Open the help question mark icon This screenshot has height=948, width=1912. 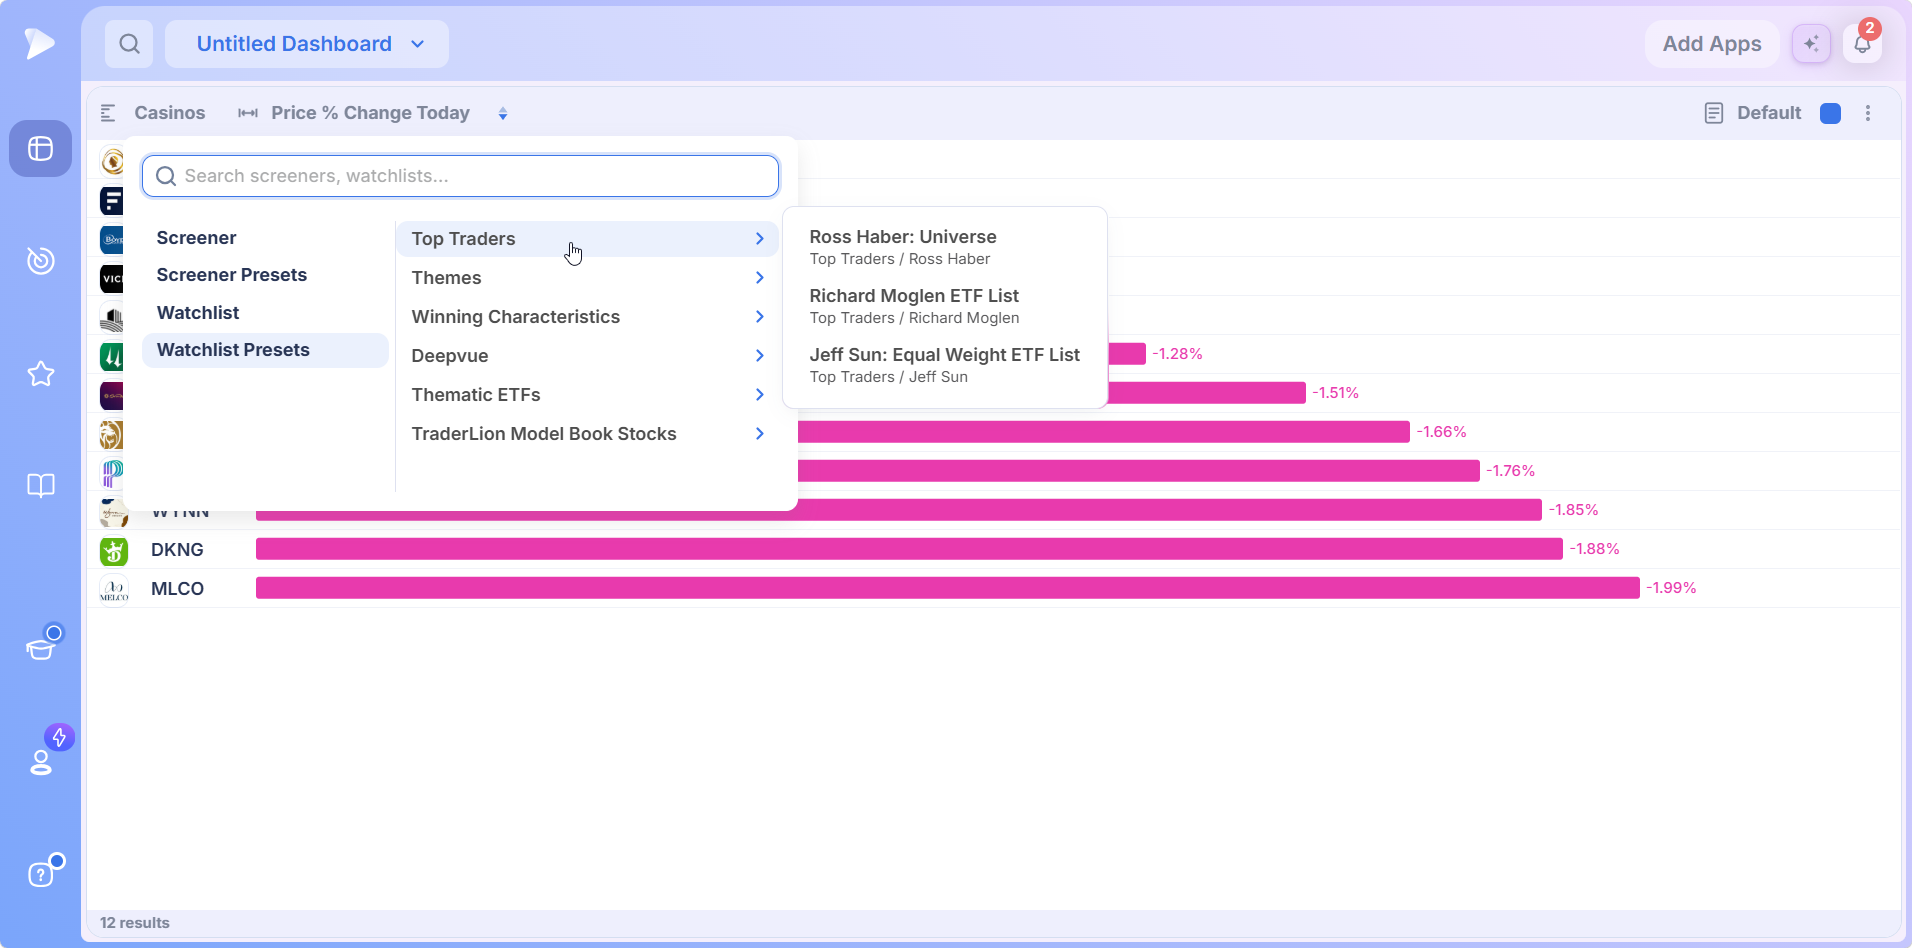[x=40, y=874]
